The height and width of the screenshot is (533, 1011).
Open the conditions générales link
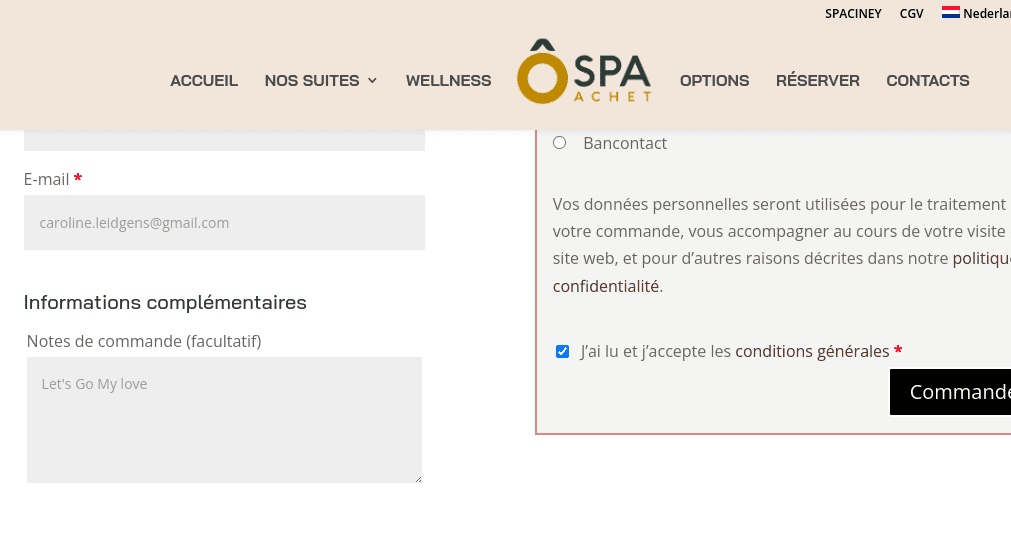click(x=812, y=351)
